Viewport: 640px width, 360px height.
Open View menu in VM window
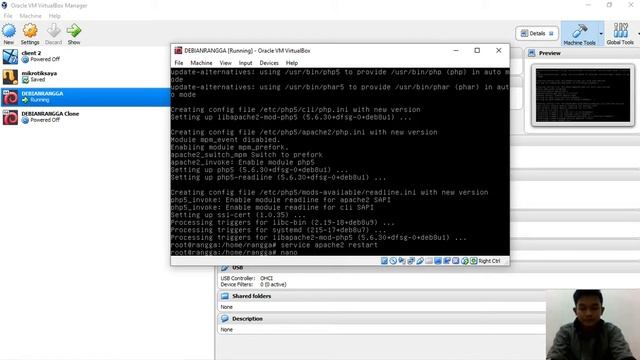click(x=225, y=63)
